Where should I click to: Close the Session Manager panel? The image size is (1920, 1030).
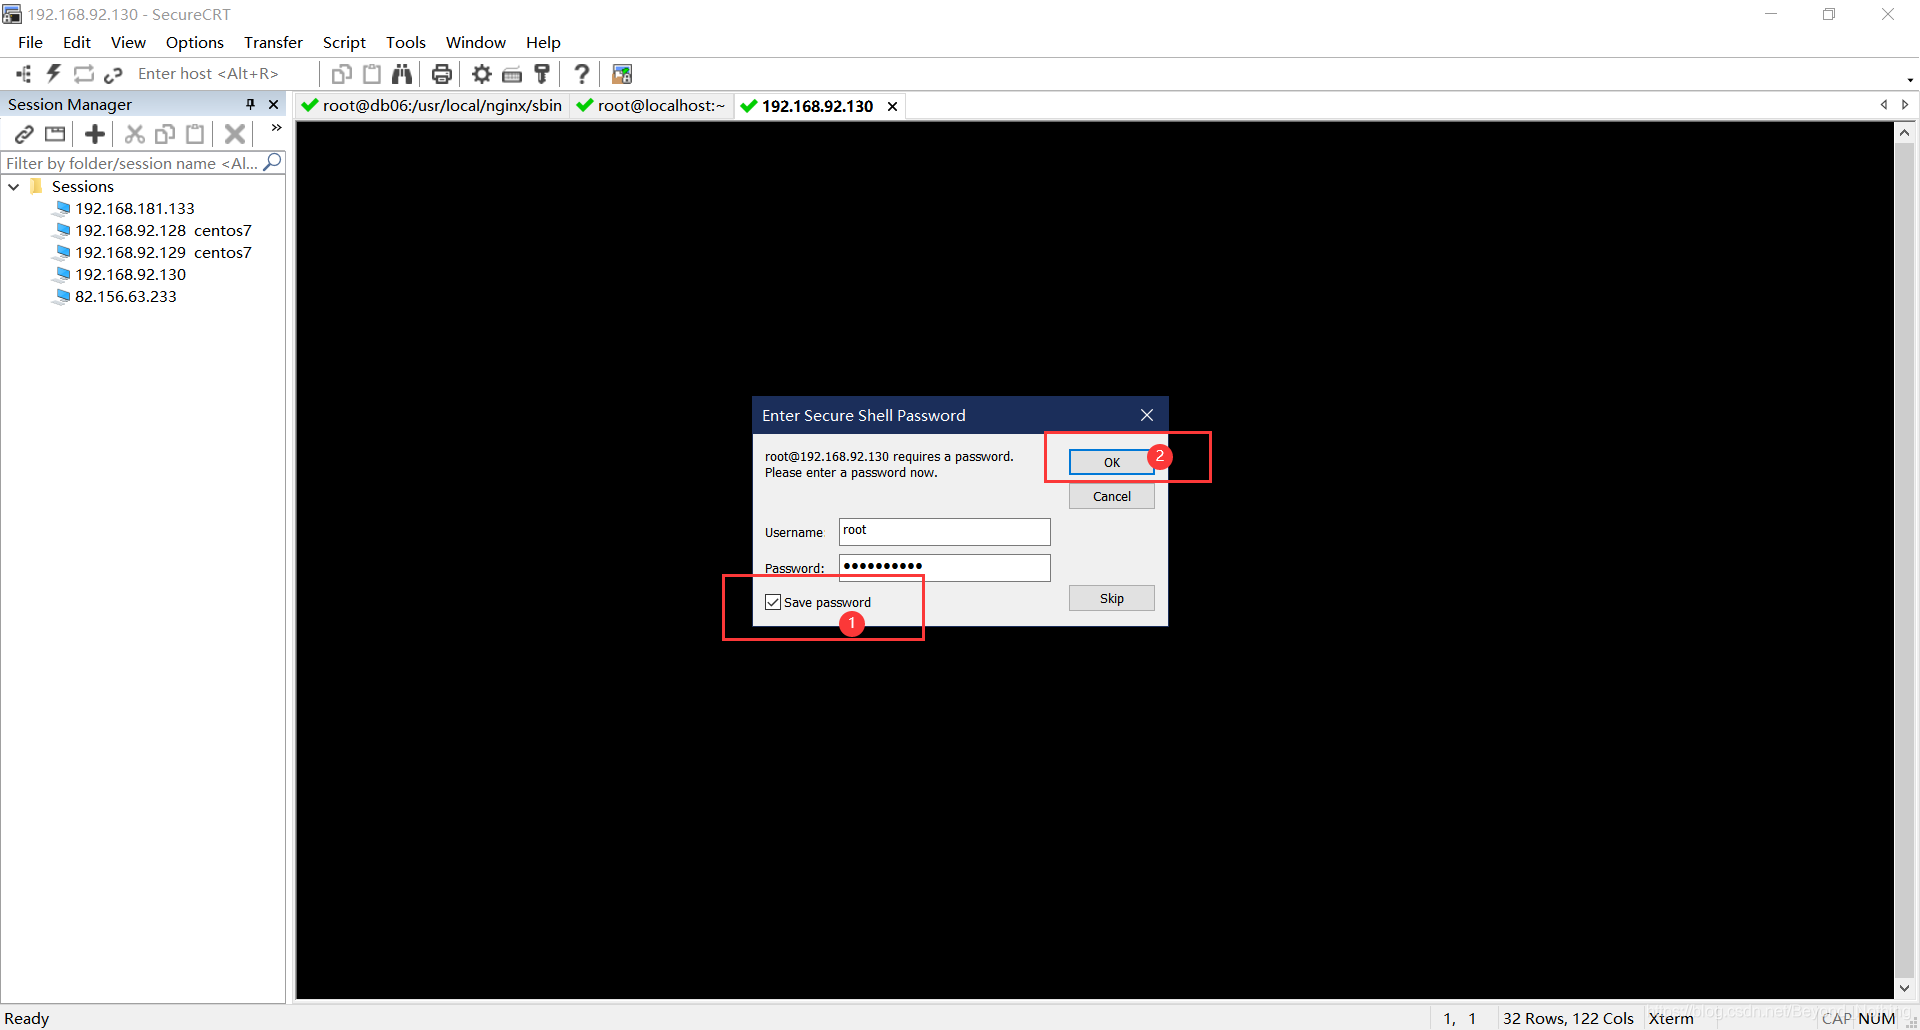pos(273,104)
